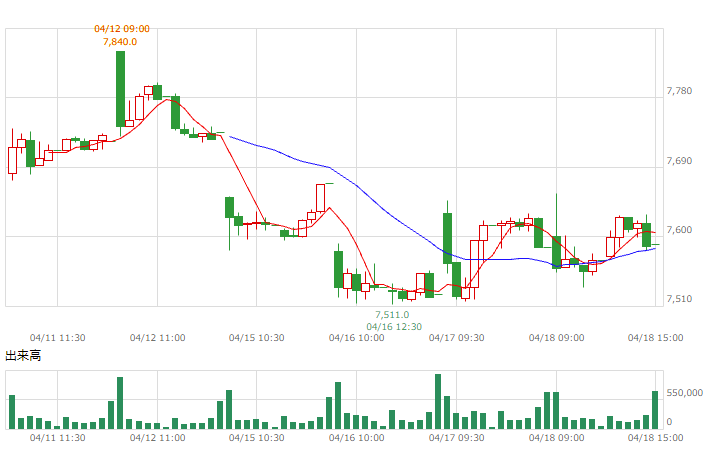Image resolution: width=705 pixels, height=450 pixels.
Task: Click "04/17 09:30" under the volume chart
Action: [x=457, y=437]
